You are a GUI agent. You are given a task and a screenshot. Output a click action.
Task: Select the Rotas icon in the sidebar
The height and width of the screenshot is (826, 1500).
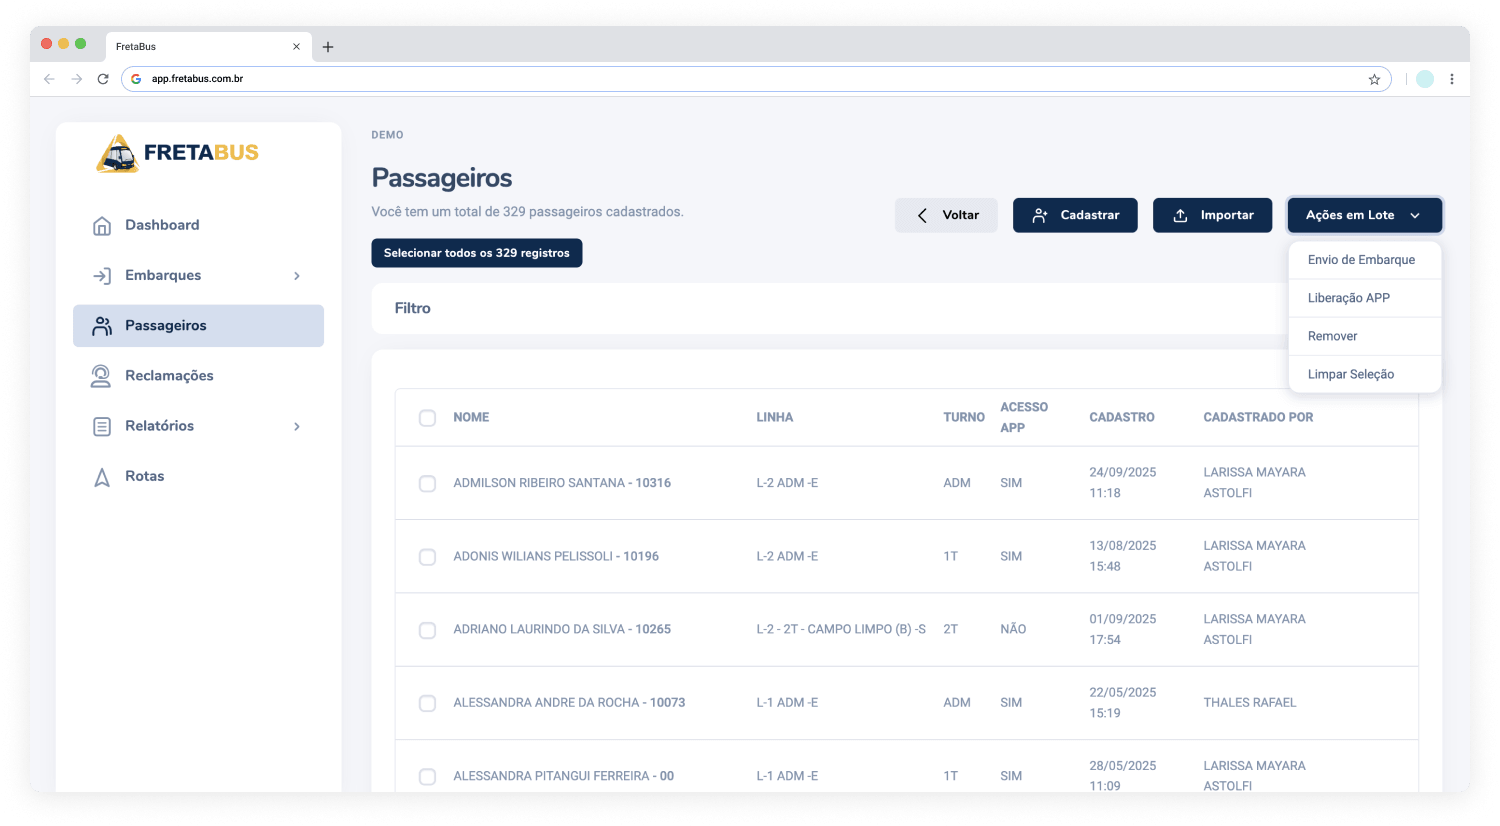(101, 476)
